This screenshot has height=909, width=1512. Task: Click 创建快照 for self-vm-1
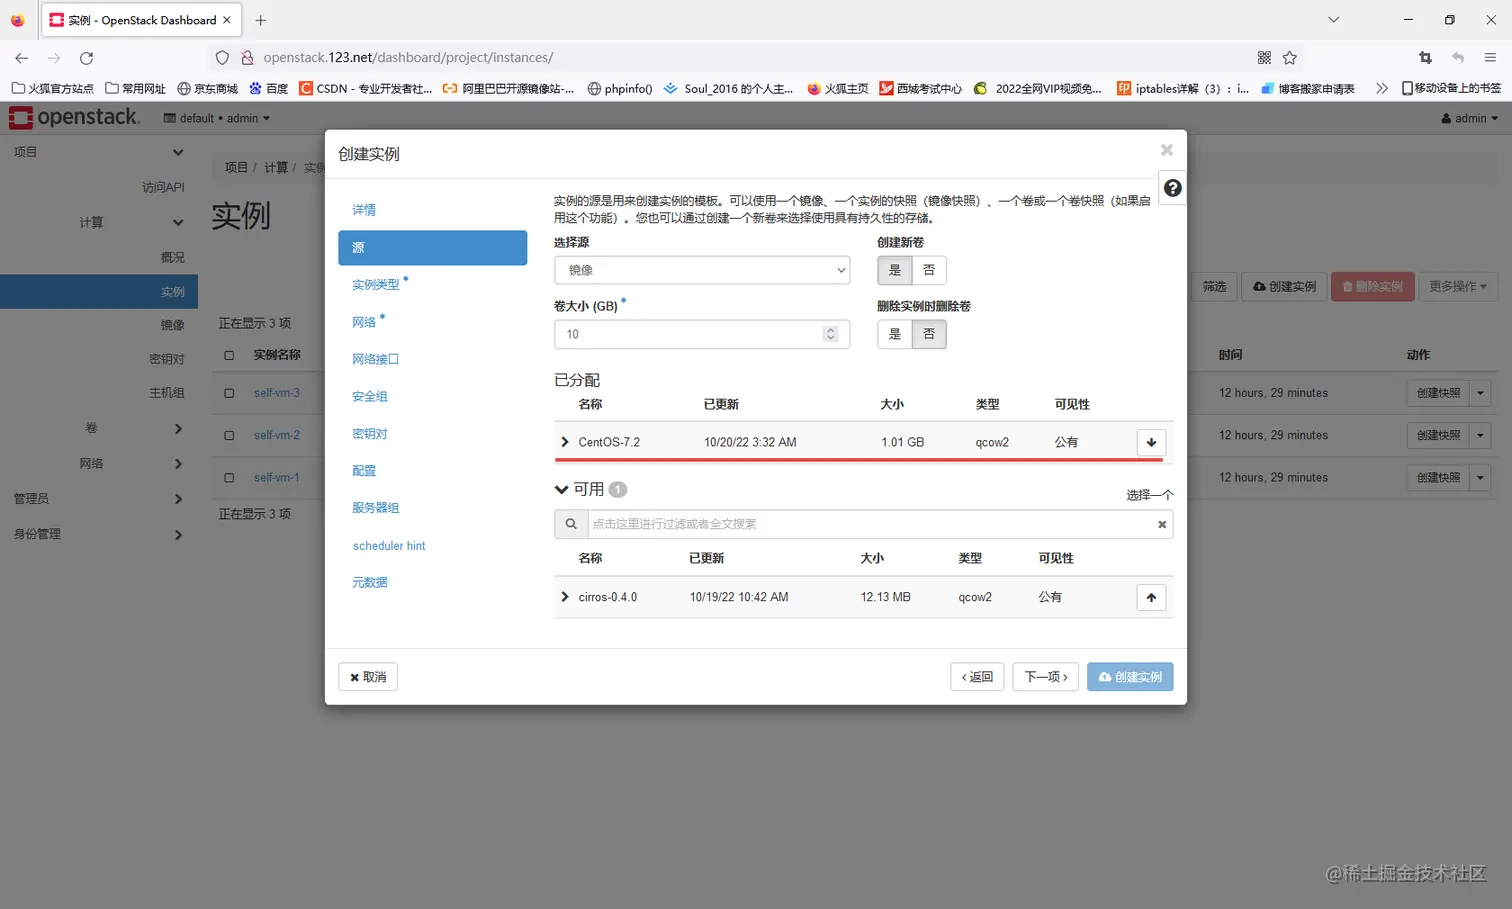pos(1438,477)
